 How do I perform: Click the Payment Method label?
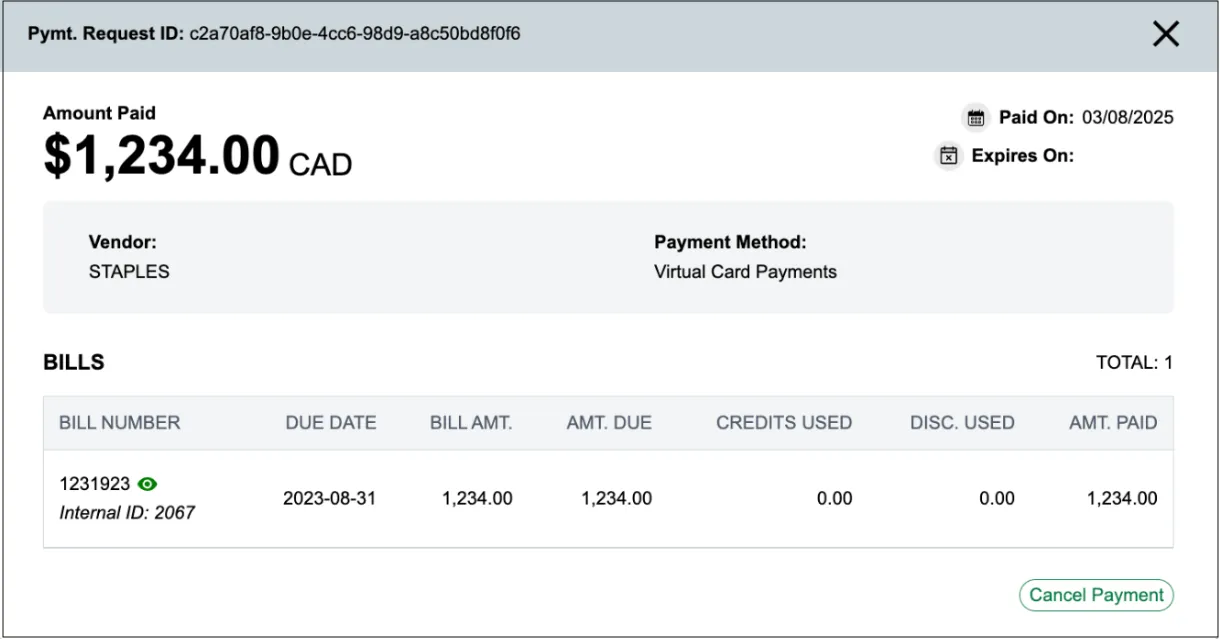(730, 242)
